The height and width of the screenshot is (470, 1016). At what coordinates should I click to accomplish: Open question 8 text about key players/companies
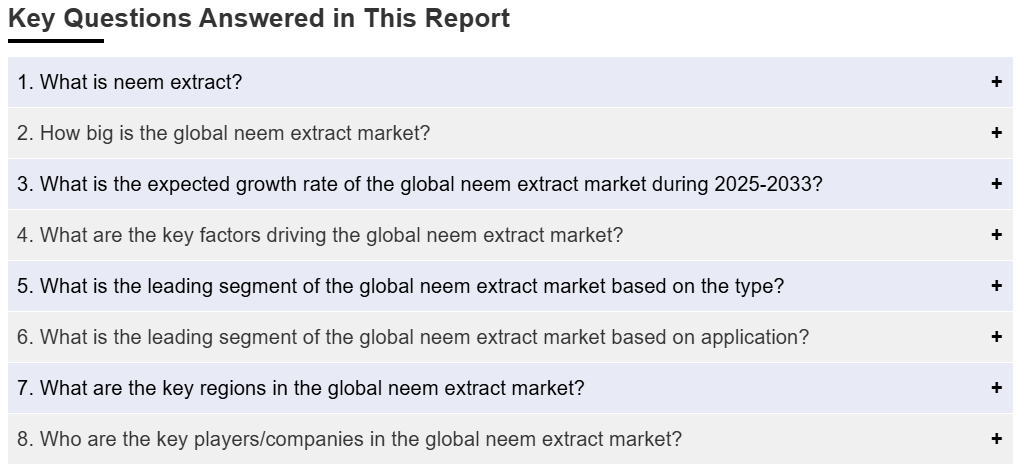pos(350,439)
